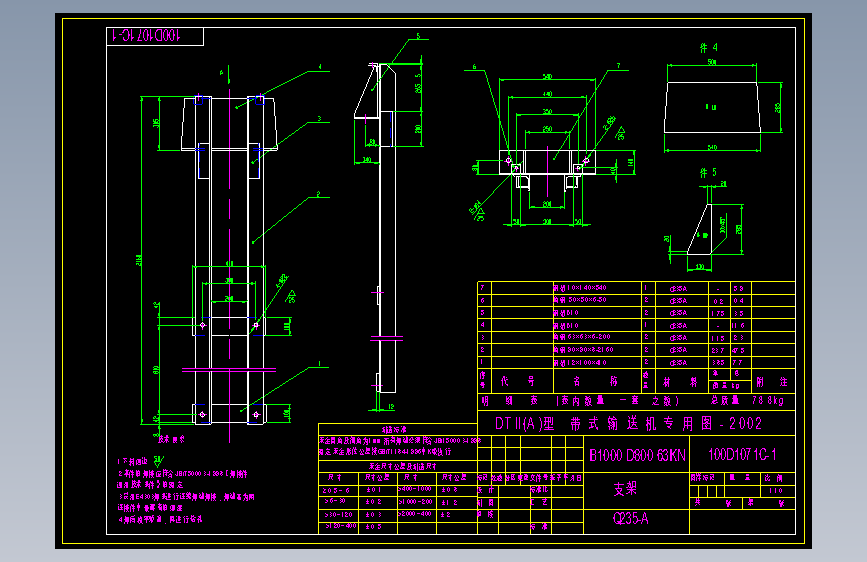This screenshot has width=867, height=562.
Task: Click the '10×140×540' parts list entry
Action: [x=579, y=288]
